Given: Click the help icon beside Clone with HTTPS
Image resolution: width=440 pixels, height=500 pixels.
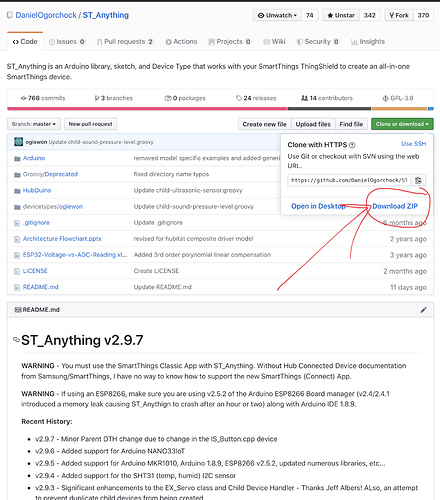Looking at the screenshot, I should tap(352, 145).
